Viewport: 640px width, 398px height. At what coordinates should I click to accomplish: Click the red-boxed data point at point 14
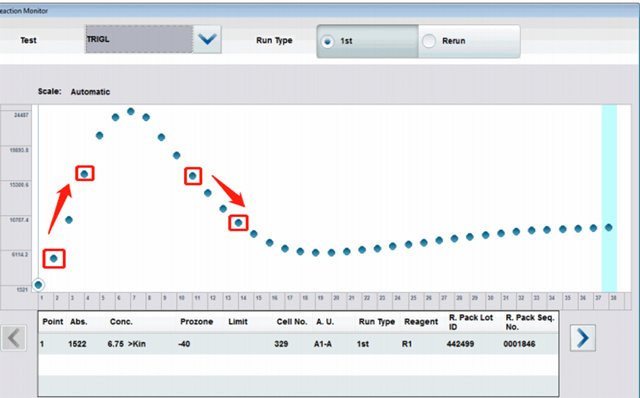(238, 222)
